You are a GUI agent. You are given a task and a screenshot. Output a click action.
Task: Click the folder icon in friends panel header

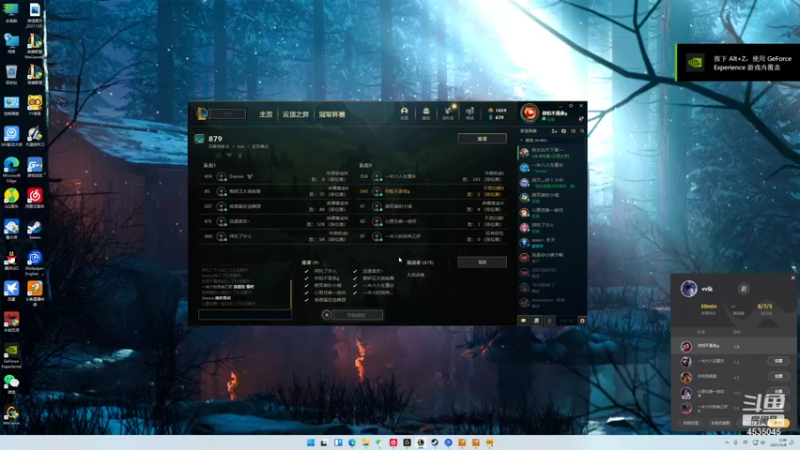(564, 131)
